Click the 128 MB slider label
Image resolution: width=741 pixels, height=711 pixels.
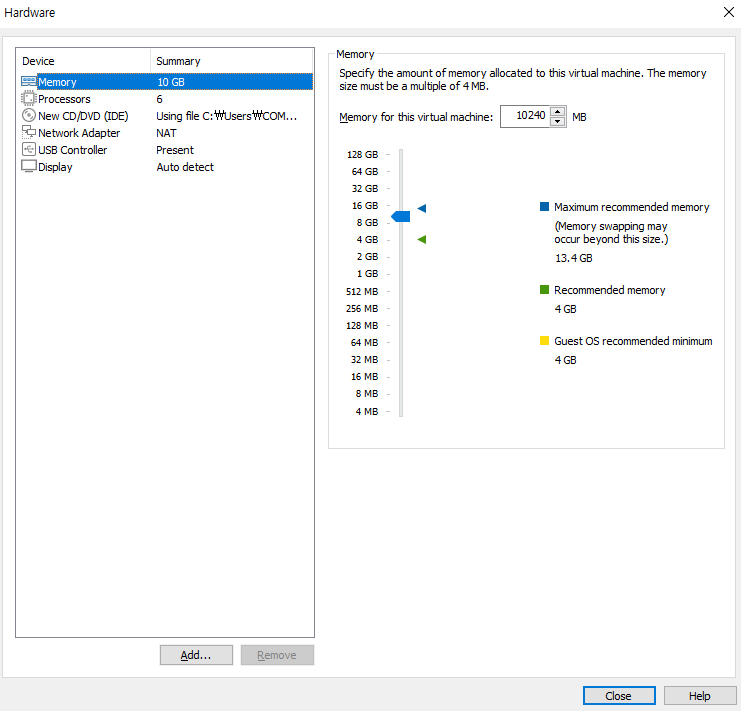362,326
